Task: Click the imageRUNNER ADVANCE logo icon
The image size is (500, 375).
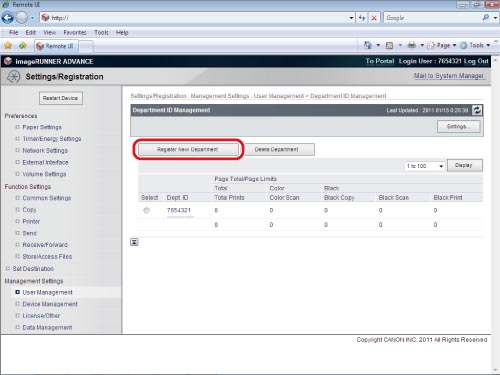Action: (8, 61)
